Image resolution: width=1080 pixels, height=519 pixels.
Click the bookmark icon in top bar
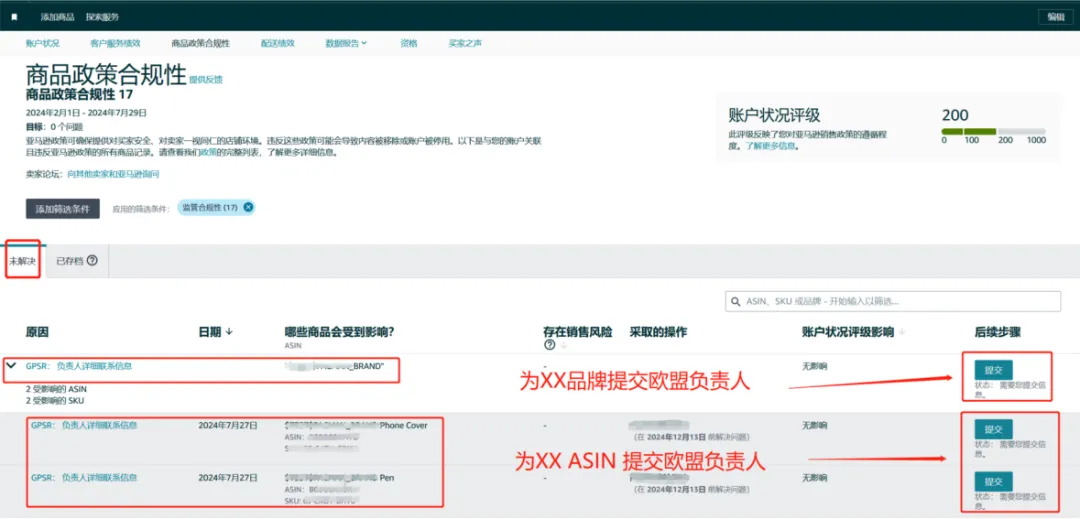(14, 17)
